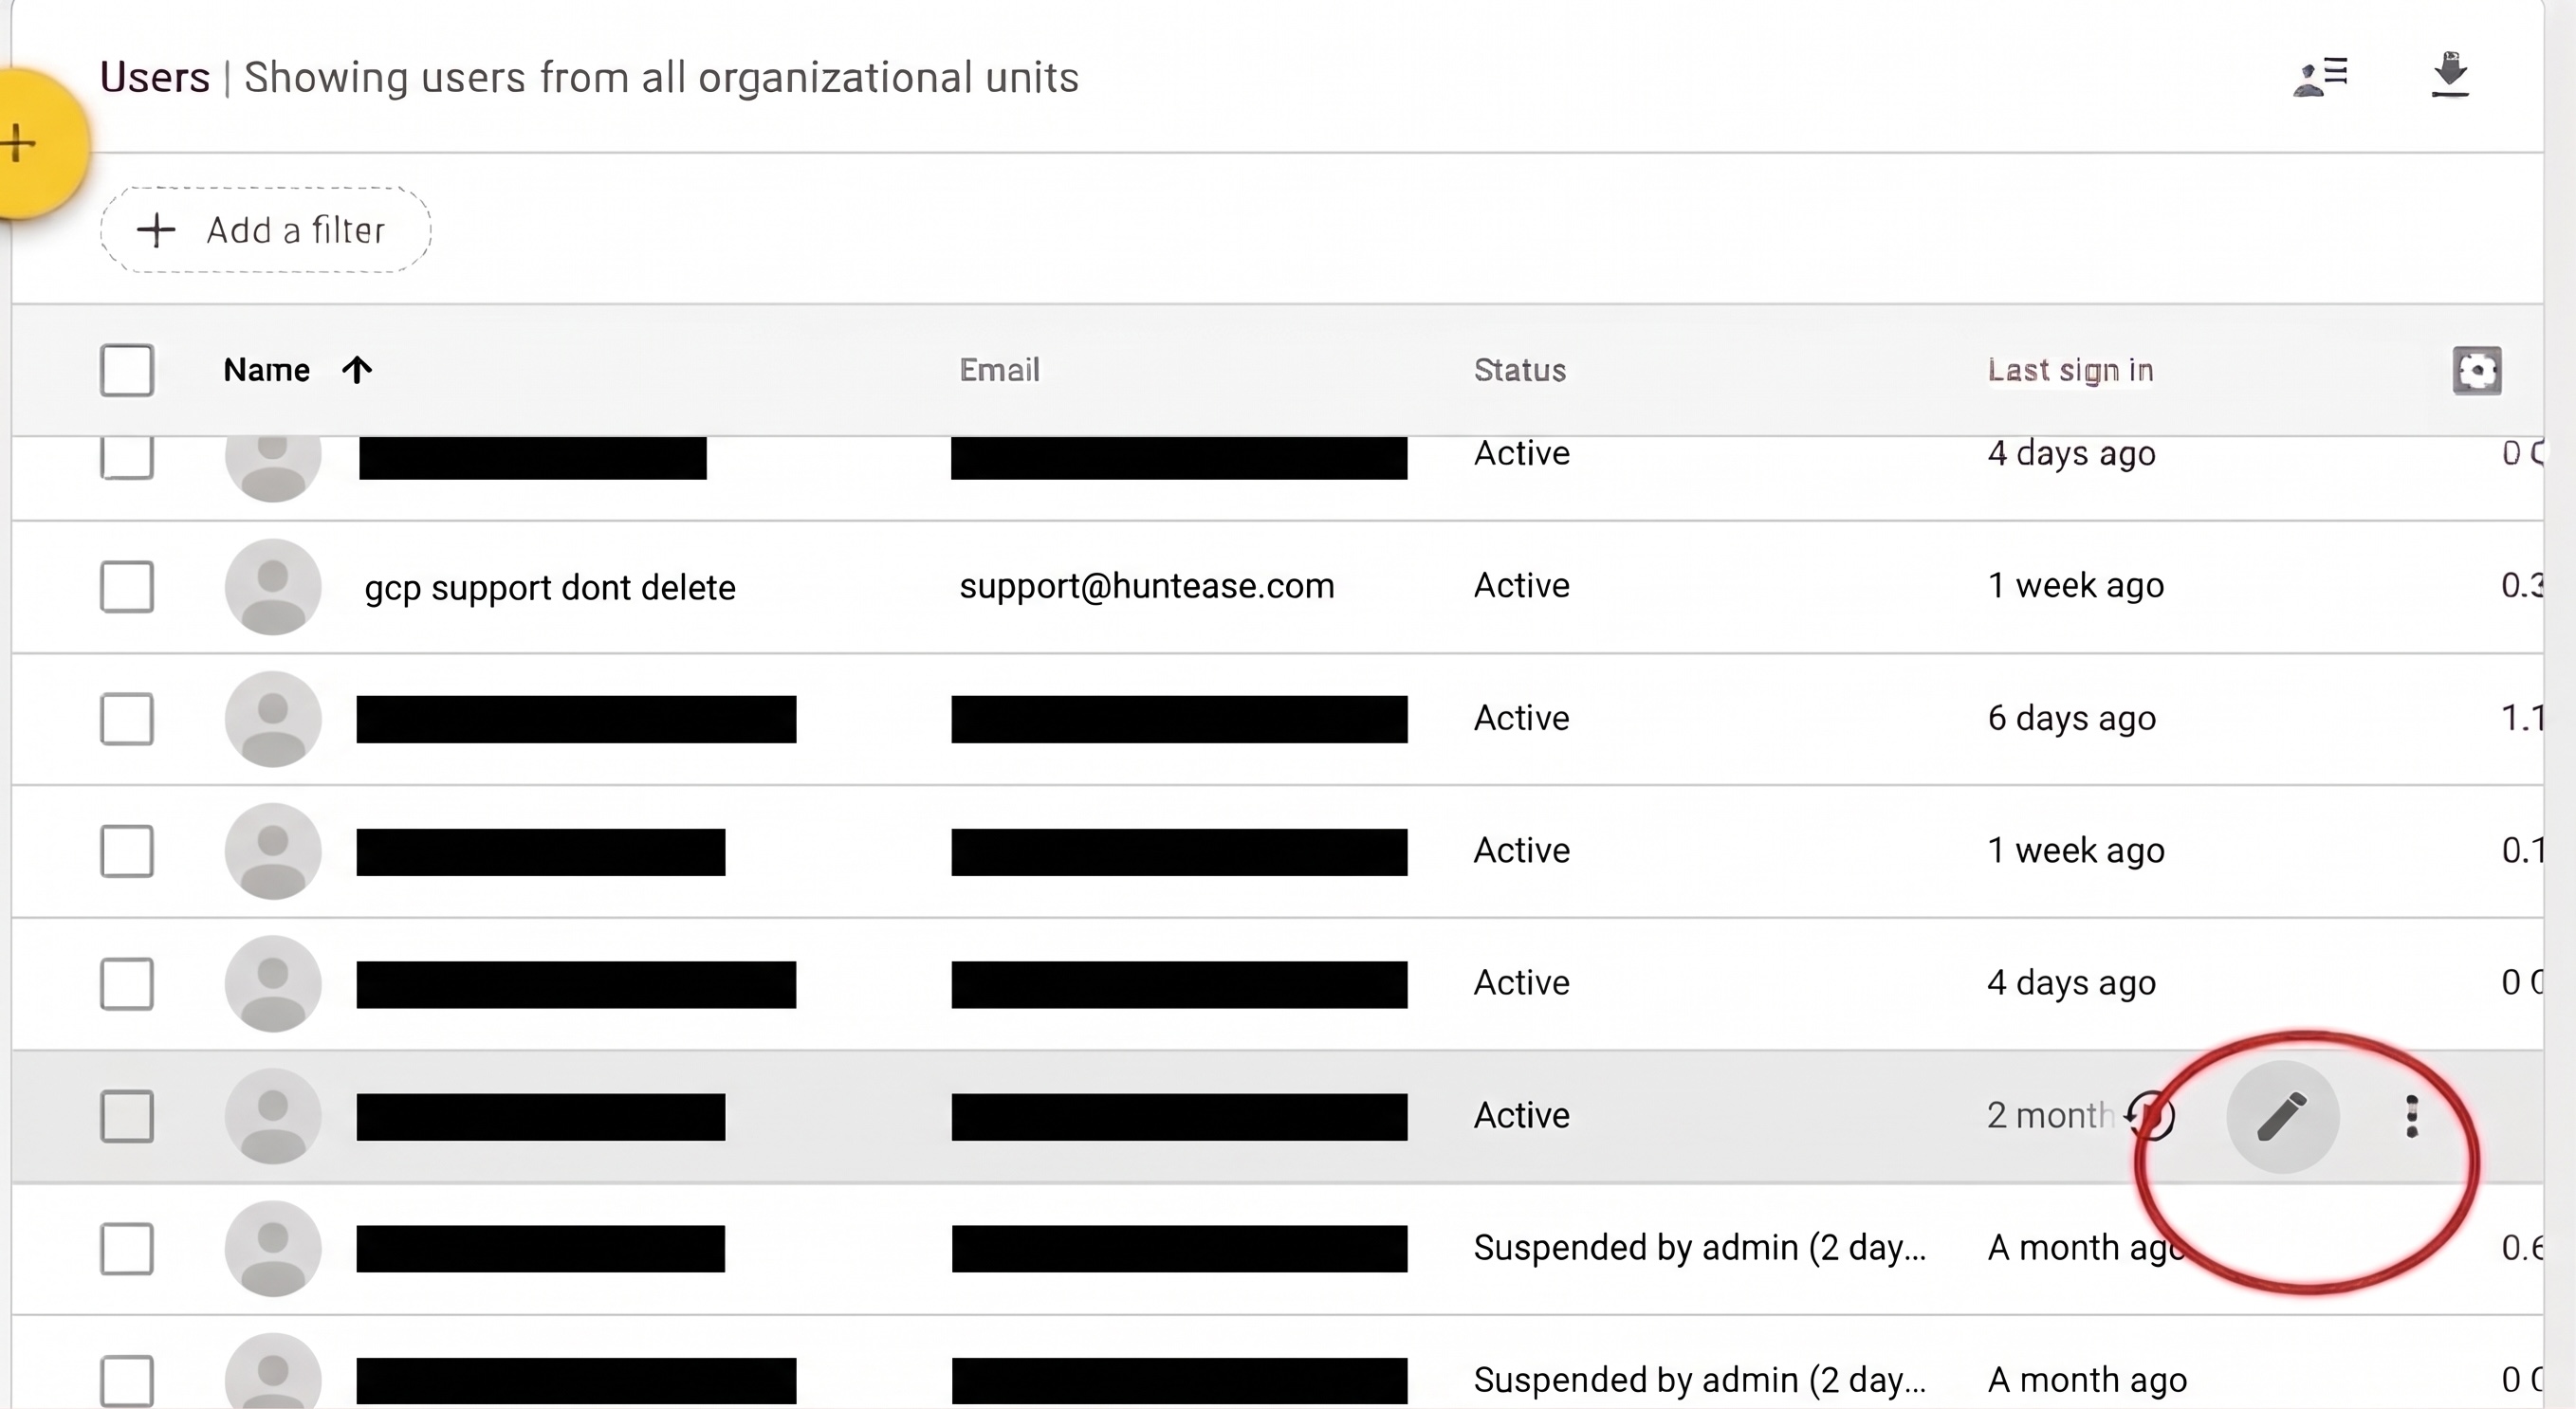
Task: Toggle the select-all checkbox in the header
Action: click(127, 370)
